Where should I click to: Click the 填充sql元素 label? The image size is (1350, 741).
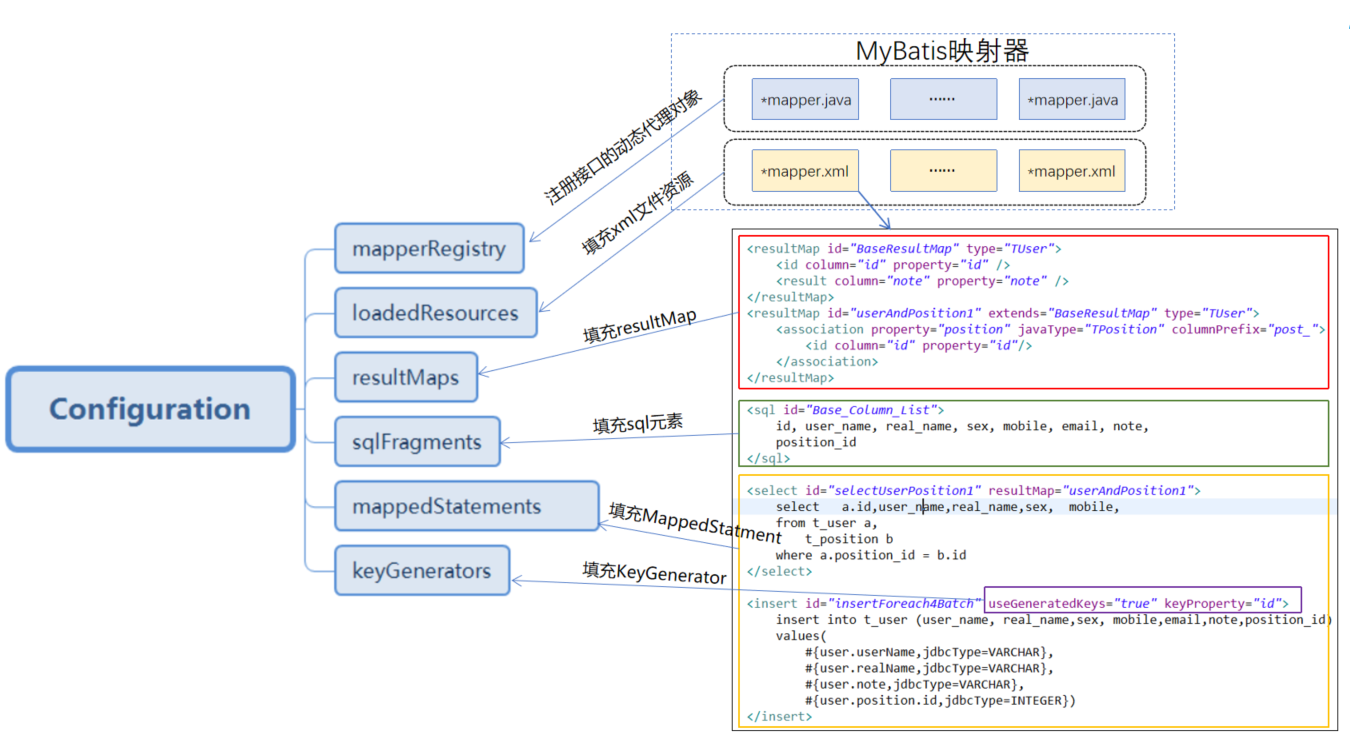coord(638,424)
